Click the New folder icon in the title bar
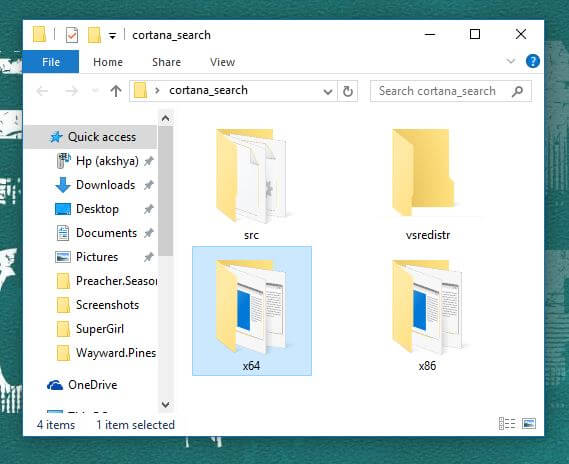 (94, 35)
